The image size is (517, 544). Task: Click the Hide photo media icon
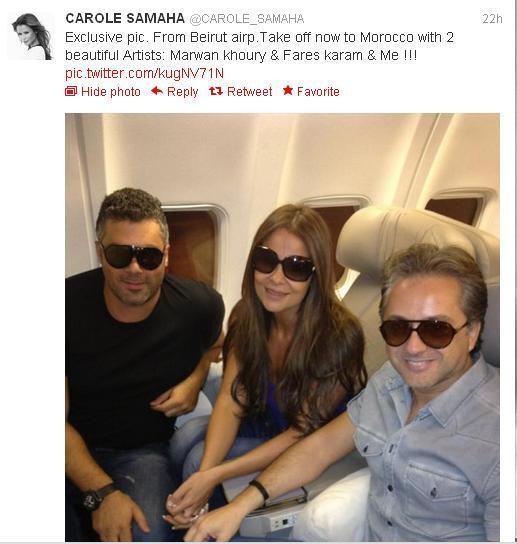71,92
